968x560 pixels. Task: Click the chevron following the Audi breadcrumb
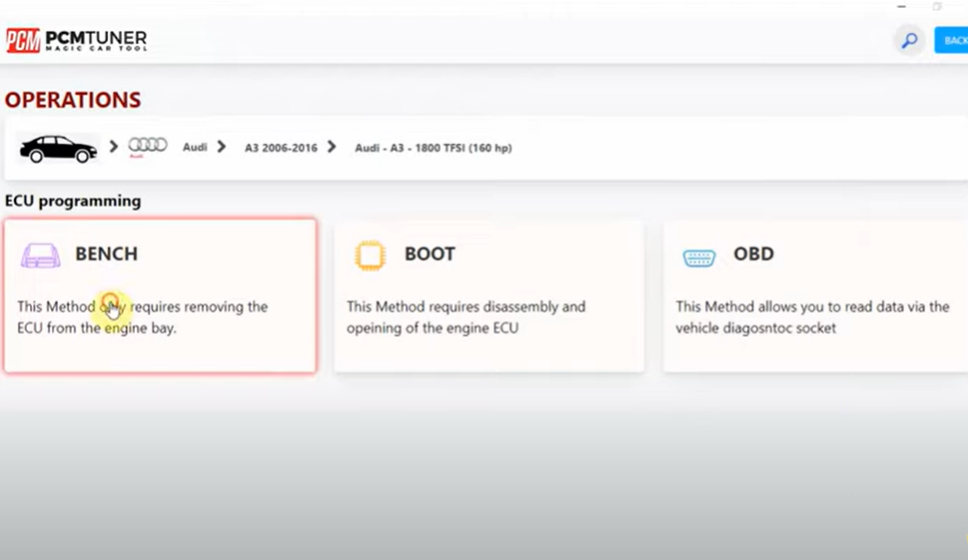click(221, 147)
